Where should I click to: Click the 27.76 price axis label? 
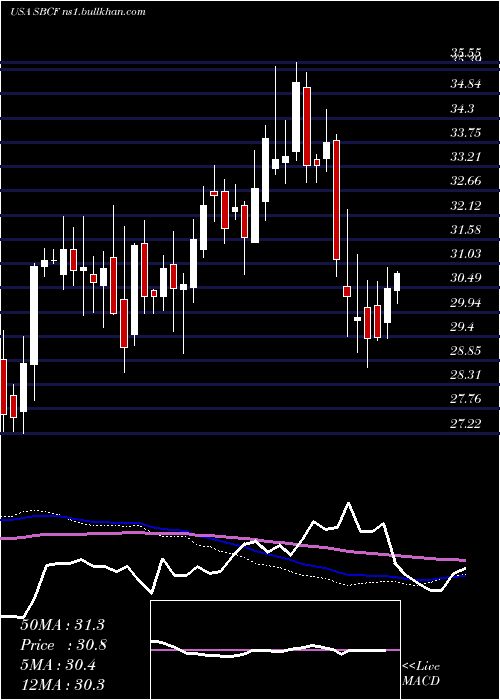[466, 399]
